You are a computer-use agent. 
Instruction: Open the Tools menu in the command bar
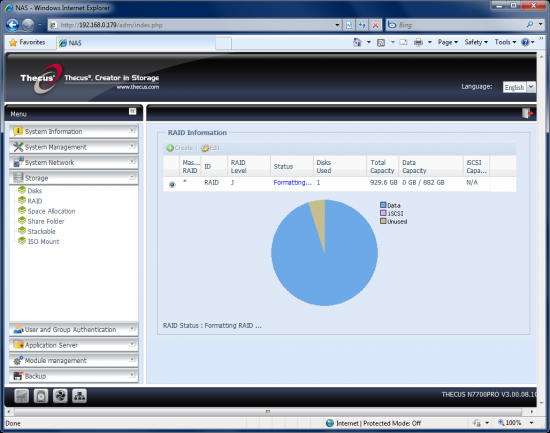pyautogui.click(x=505, y=42)
